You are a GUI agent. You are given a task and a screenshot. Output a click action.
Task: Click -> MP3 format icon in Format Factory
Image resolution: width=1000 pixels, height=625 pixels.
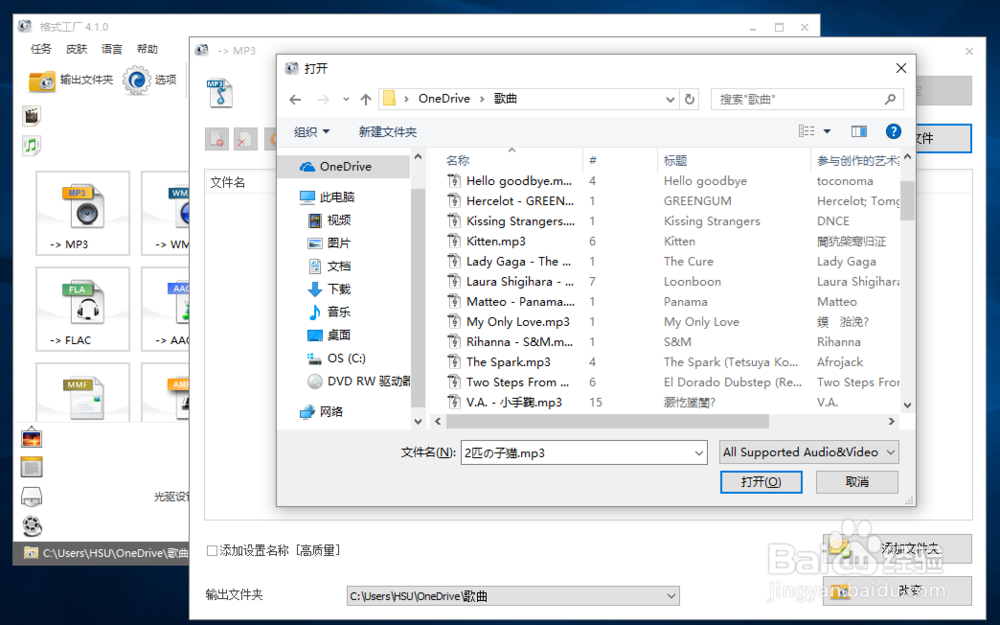tap(83, 213)
